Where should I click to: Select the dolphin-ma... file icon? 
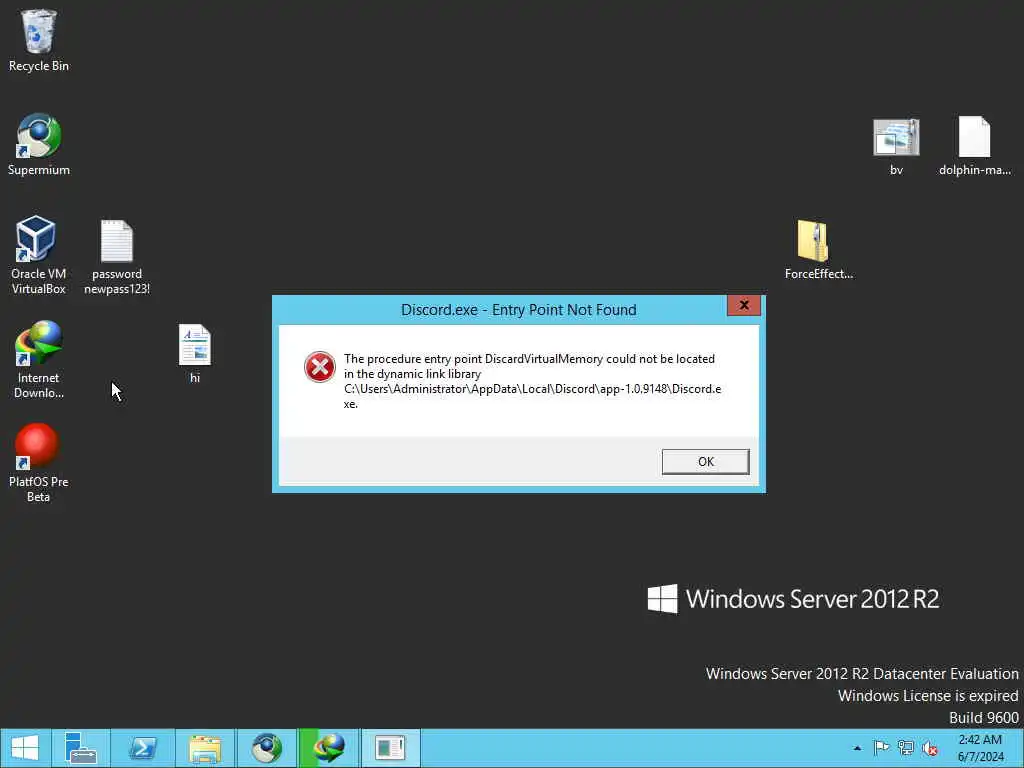pyautogui.click(x=974, y=146)
